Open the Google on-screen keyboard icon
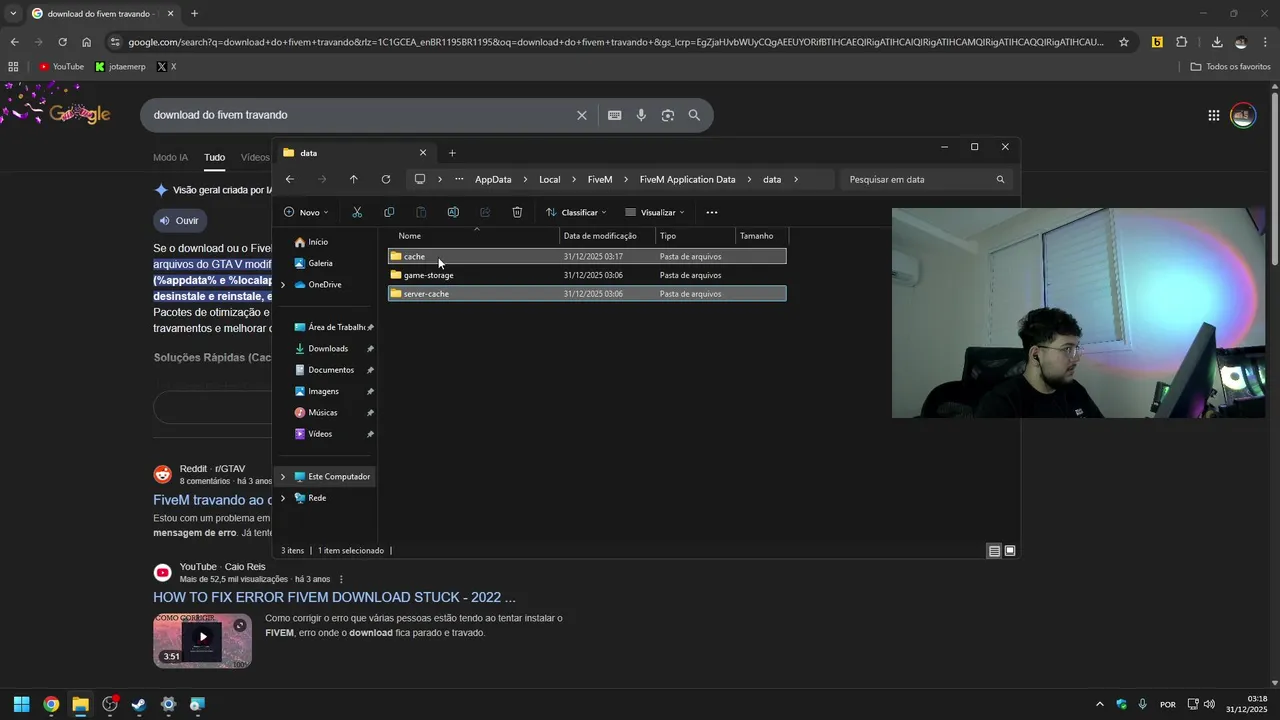The height and width of the screenshot is (720, 1280). 615,115
